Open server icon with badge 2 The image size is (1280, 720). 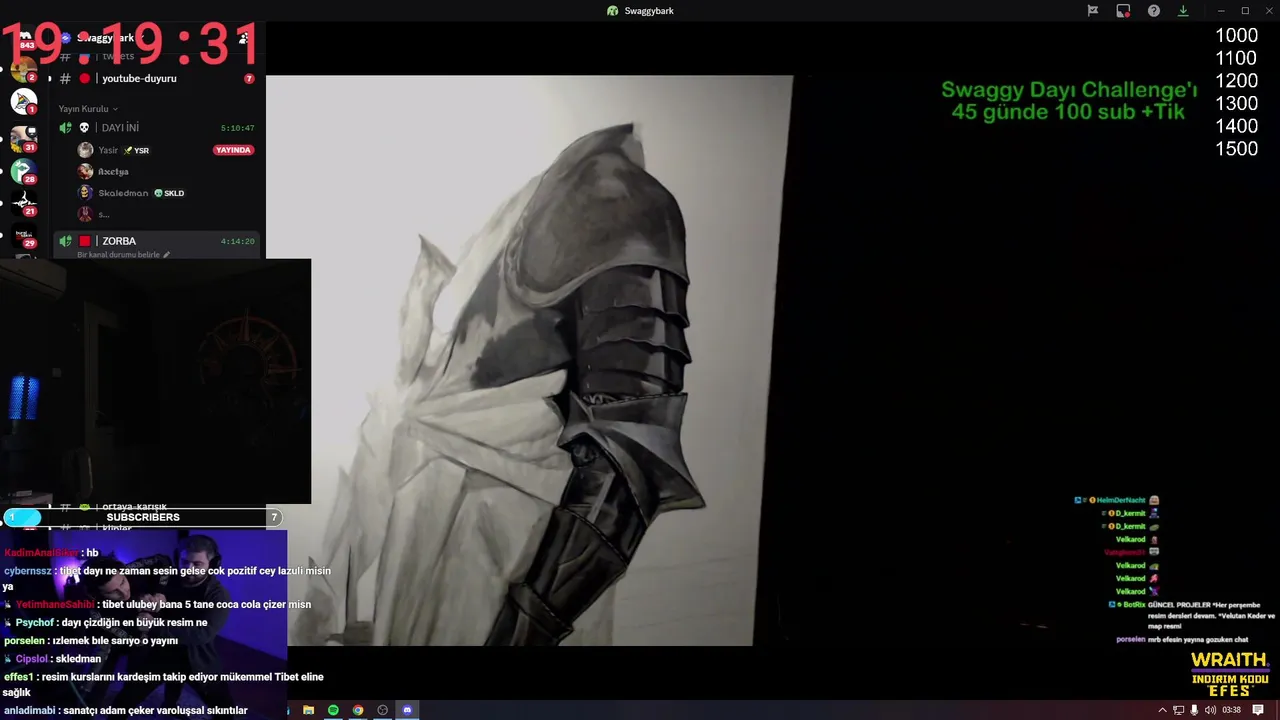pos(23,69)
